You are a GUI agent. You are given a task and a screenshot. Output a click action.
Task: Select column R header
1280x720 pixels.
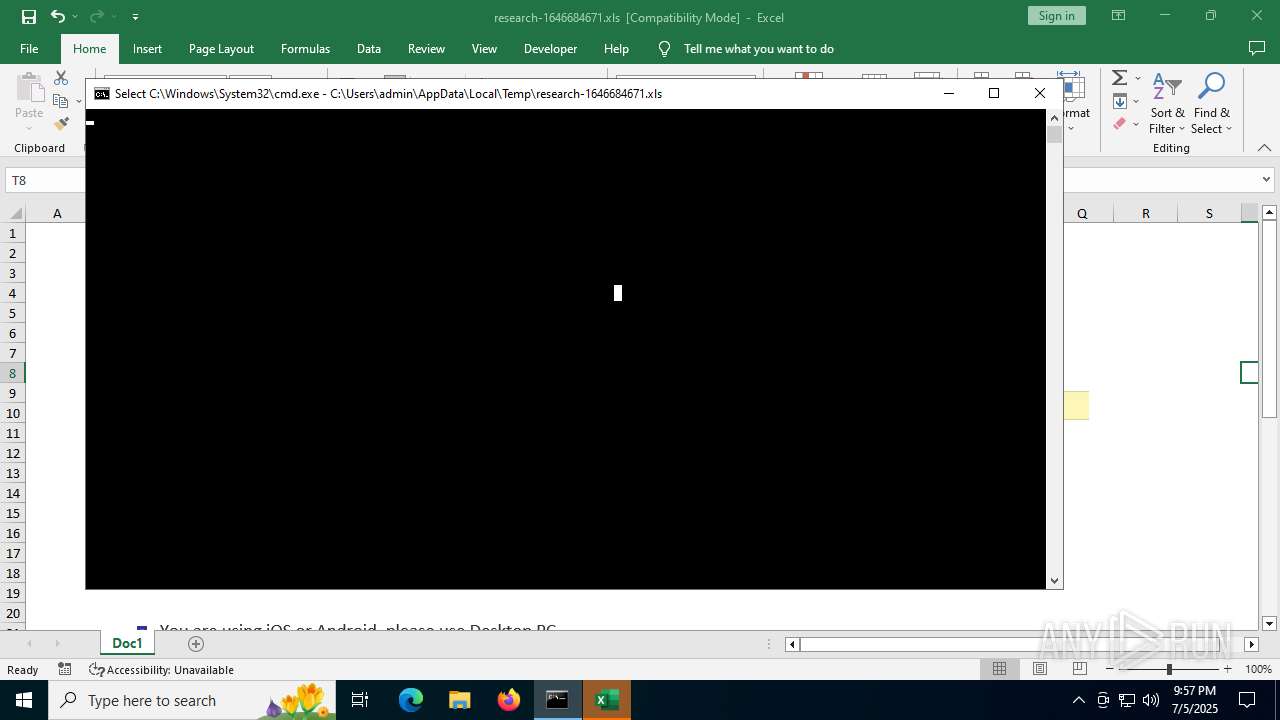tap(1145, 213)
